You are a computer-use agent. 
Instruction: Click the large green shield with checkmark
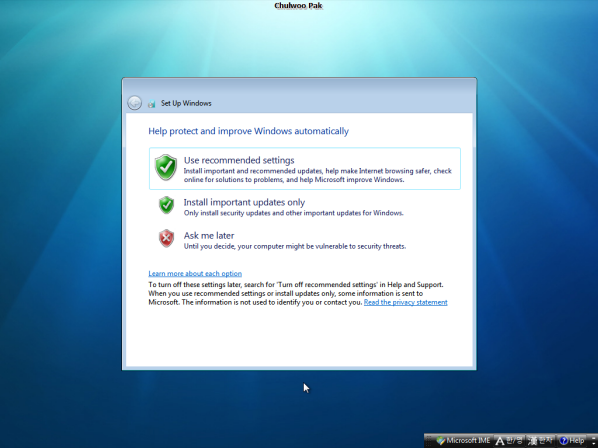tap(166, 167)
